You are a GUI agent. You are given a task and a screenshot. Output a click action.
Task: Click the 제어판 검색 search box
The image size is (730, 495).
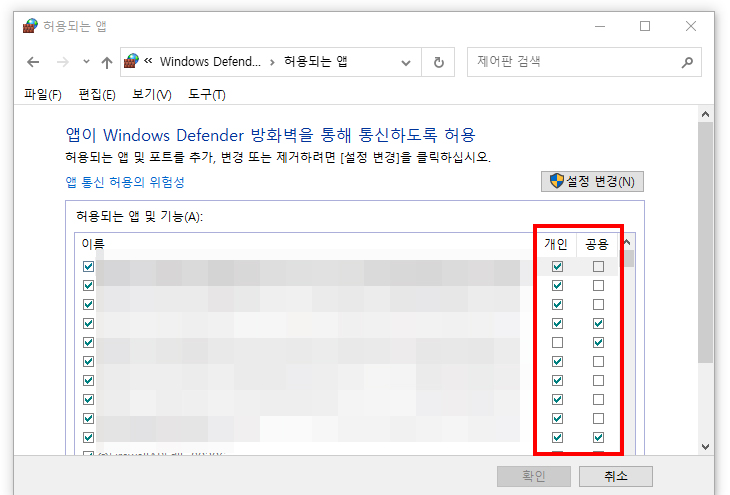pyautogui.click(x=584, y=61)
